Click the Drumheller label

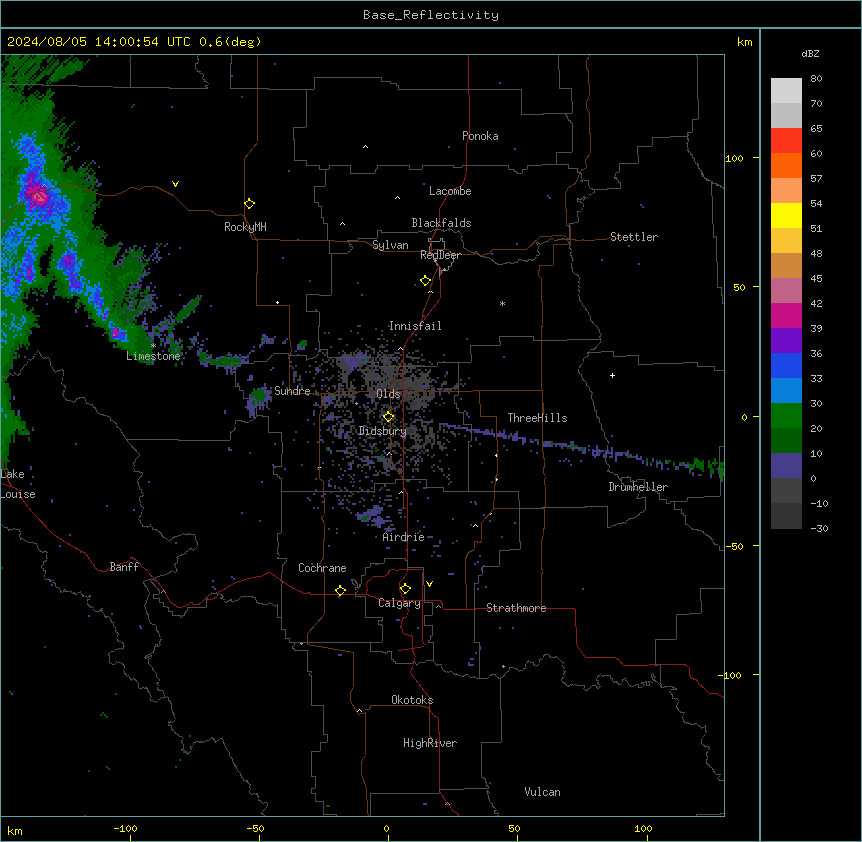click(x=638, y=487)
